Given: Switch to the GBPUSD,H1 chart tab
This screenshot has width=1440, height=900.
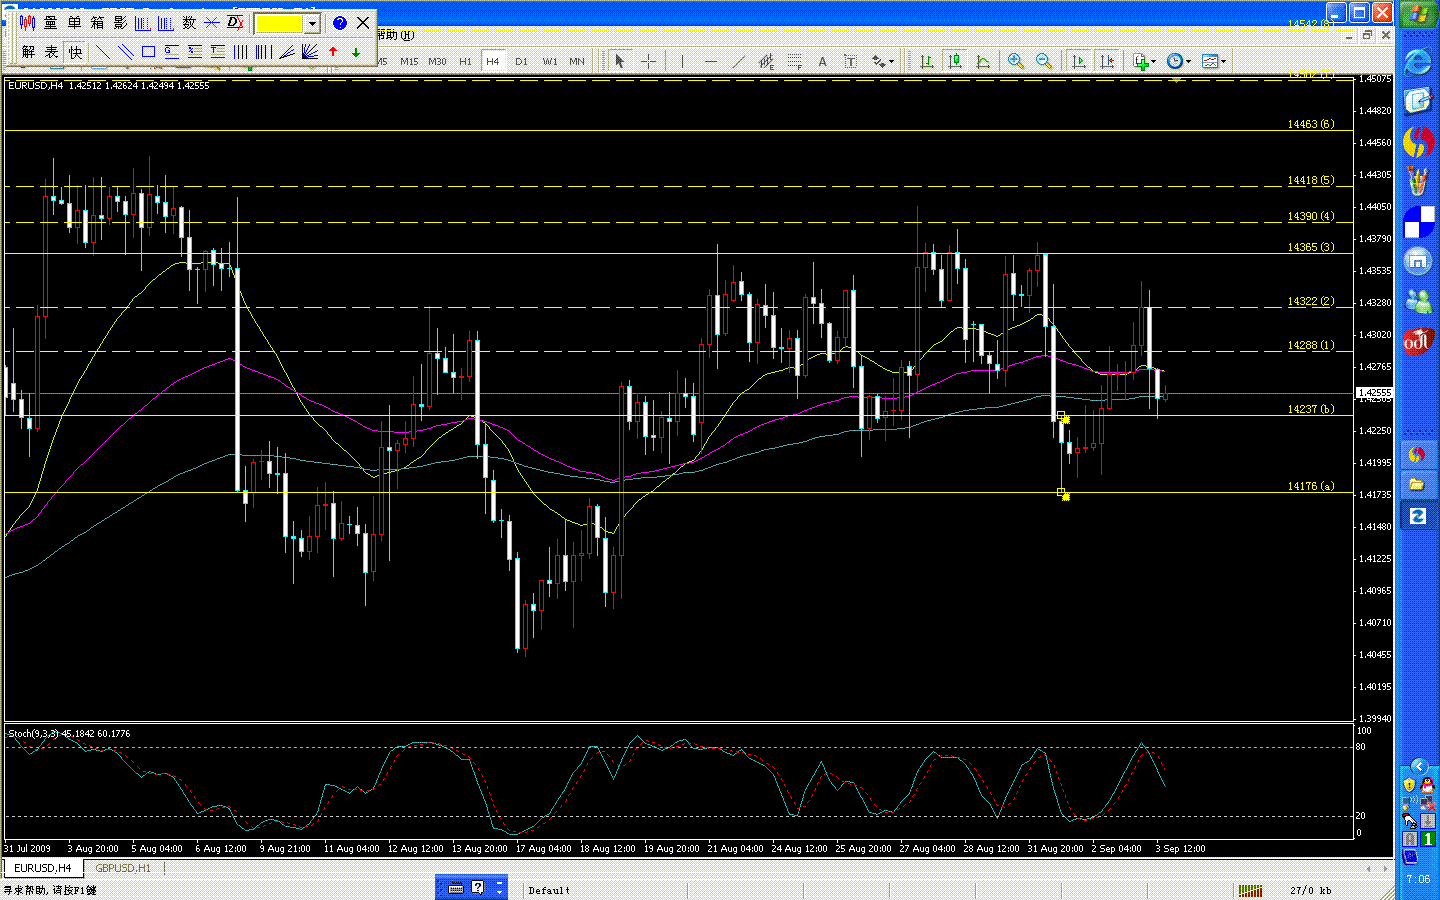Looking at the screenshot, I should (x=123, y=868).
